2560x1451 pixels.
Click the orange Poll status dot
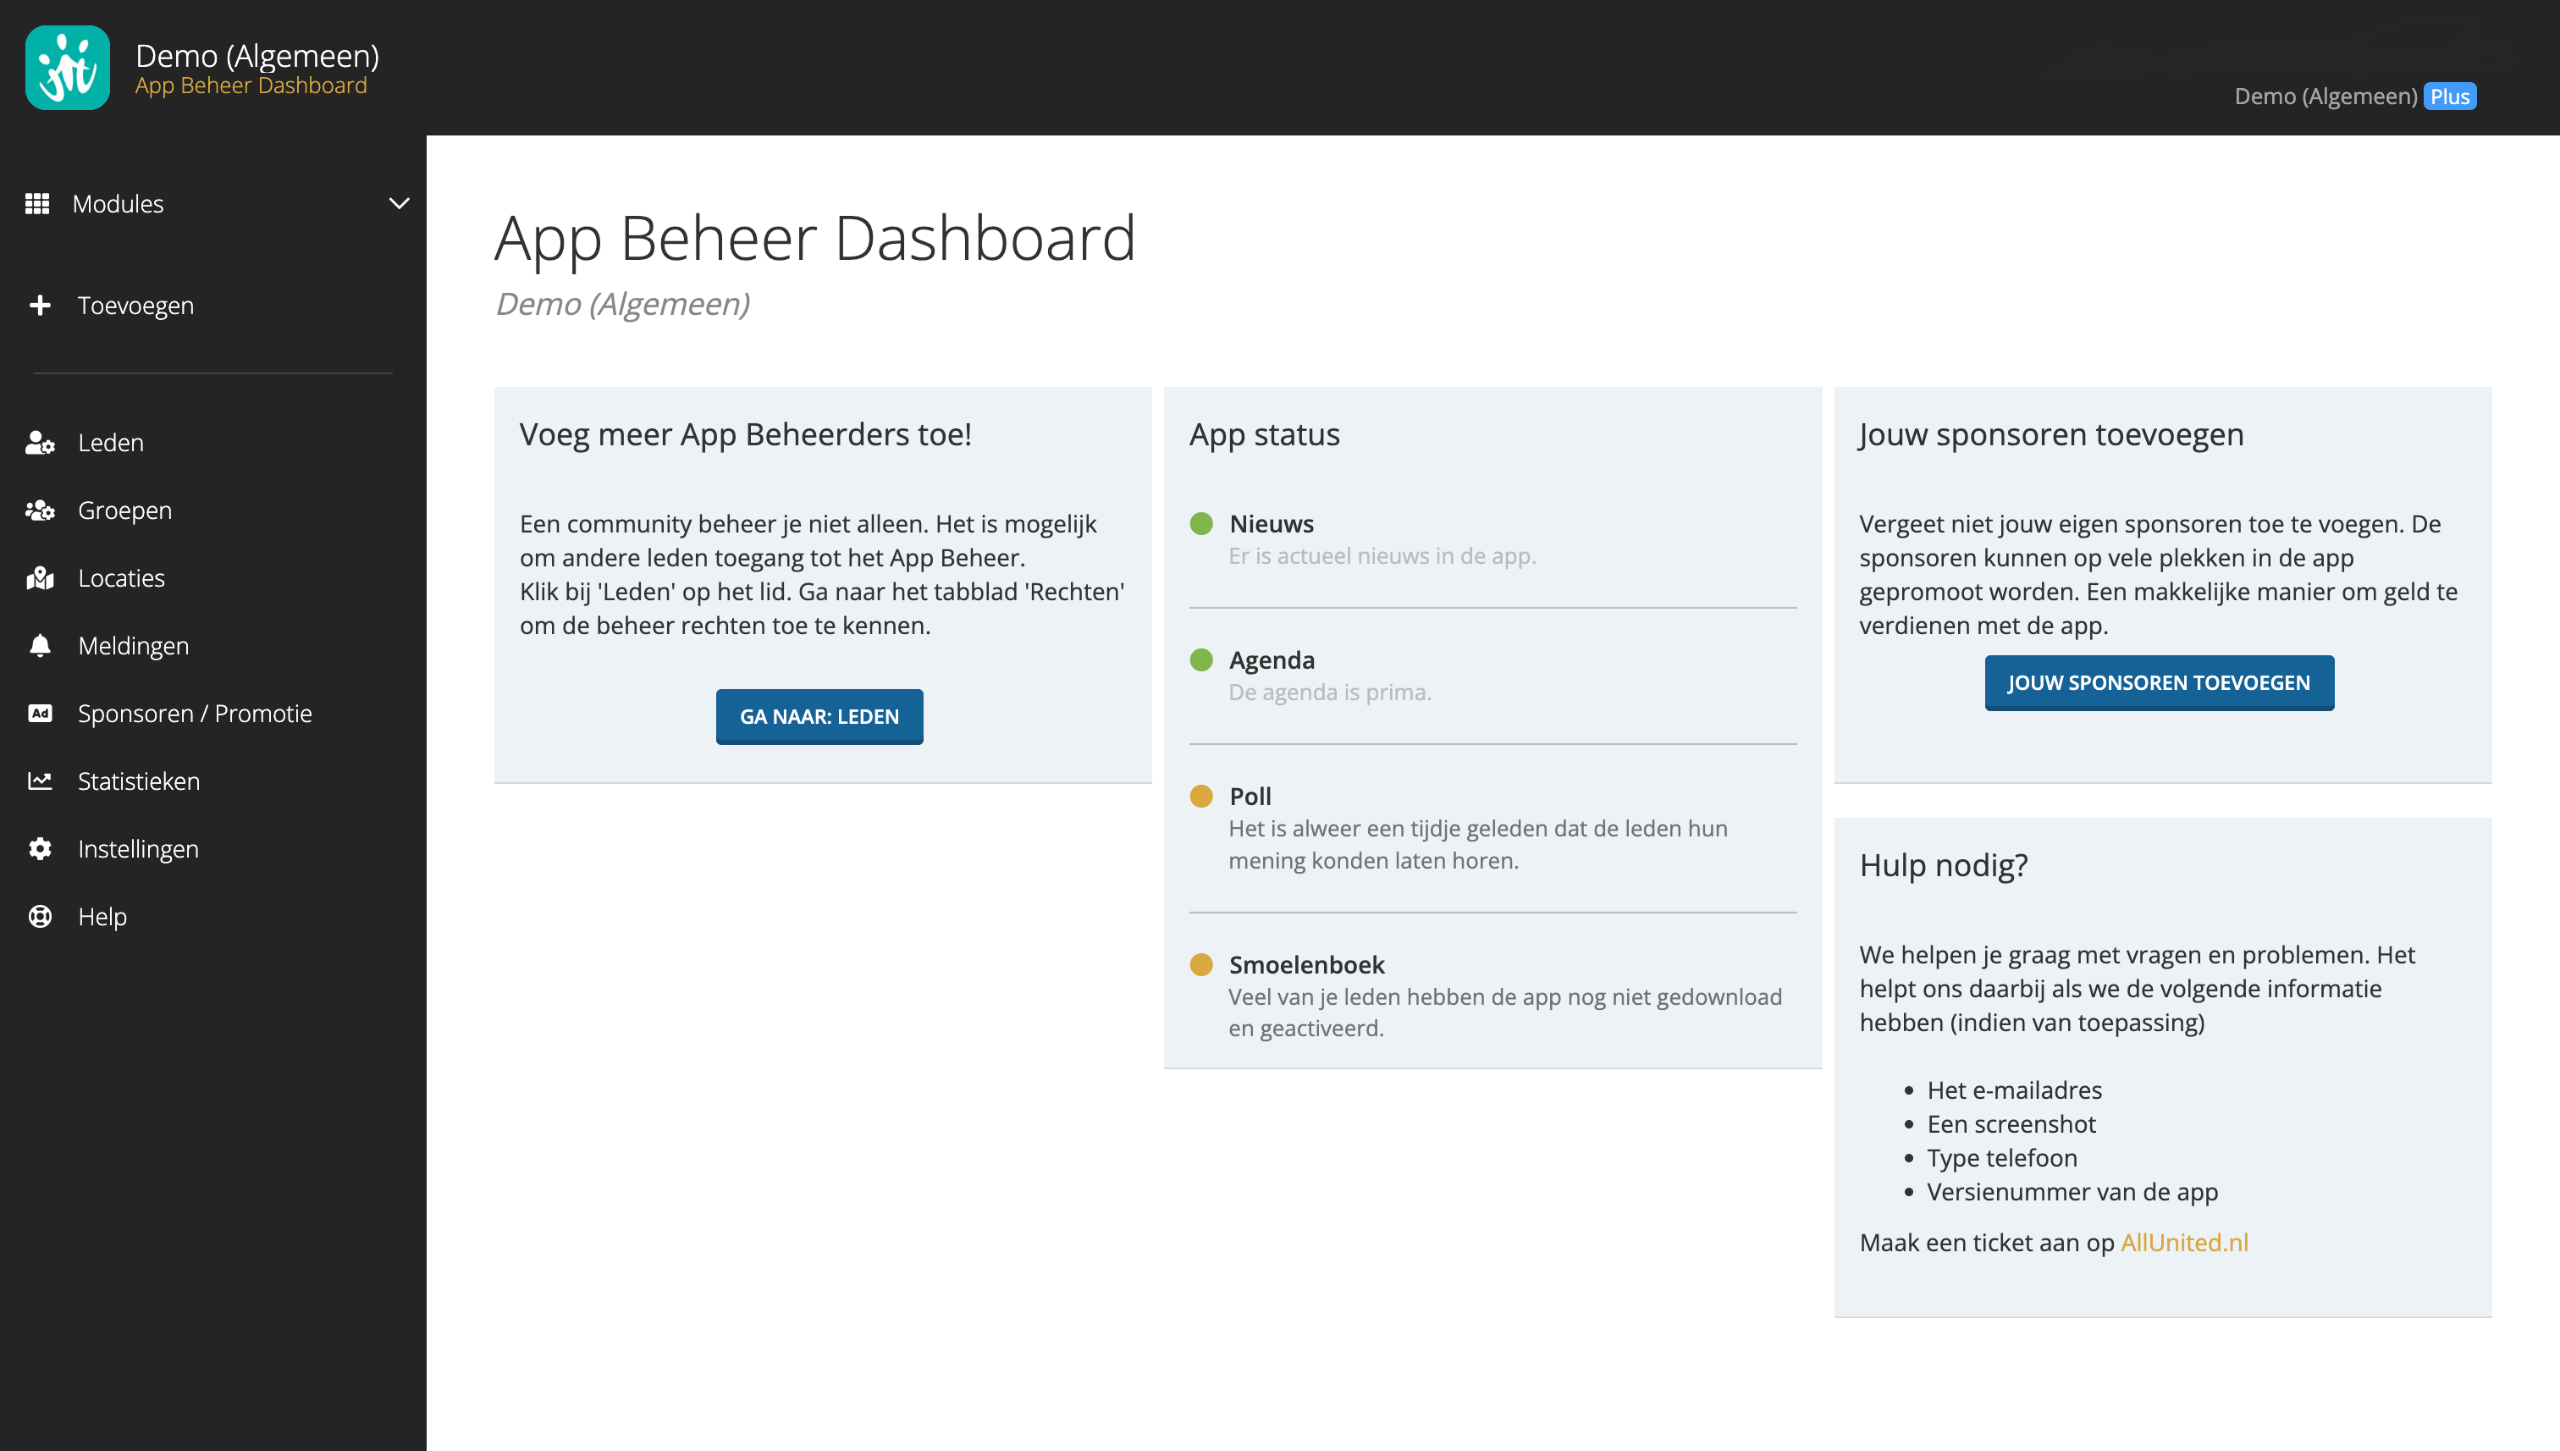coord(1201,797)
